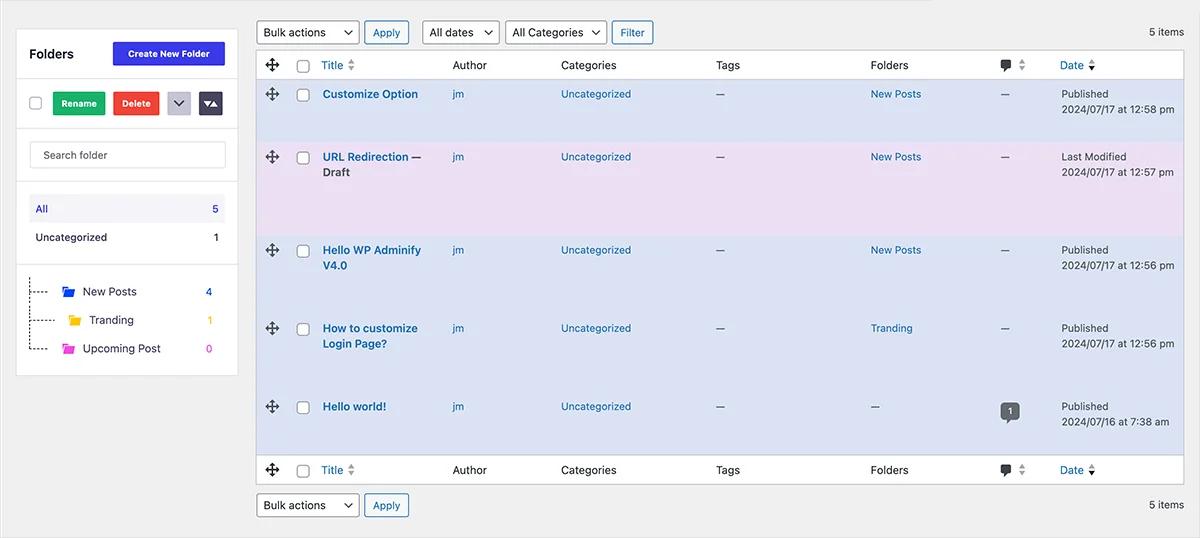Check the Hello world! post checkbox
Viewport: 1200px width, 538px height.
point(303,407)
